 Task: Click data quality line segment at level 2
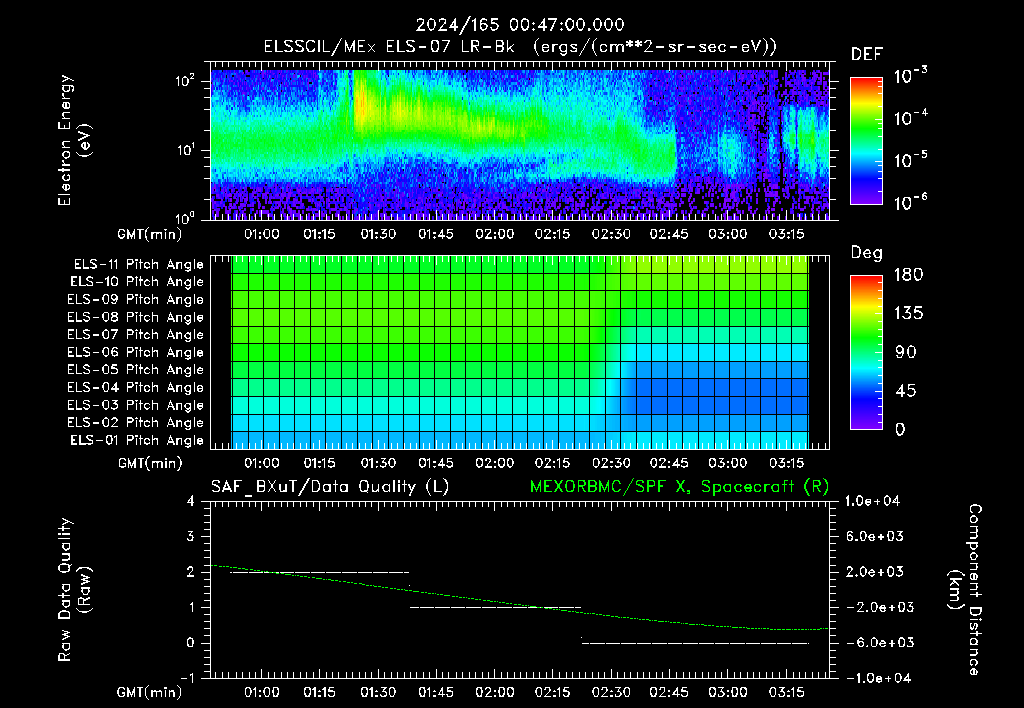[x=320, y=572]
